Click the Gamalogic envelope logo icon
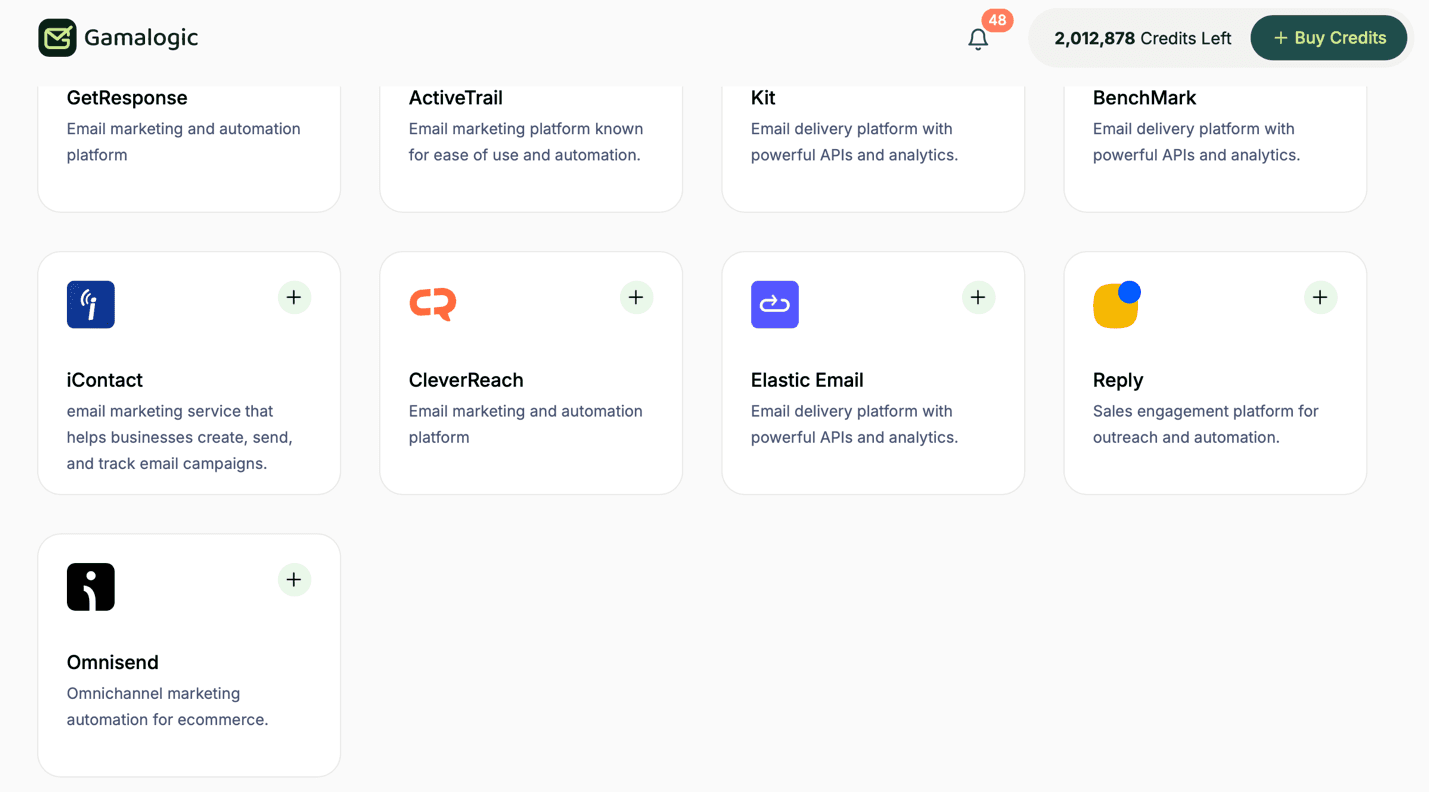 click(57, 38)
